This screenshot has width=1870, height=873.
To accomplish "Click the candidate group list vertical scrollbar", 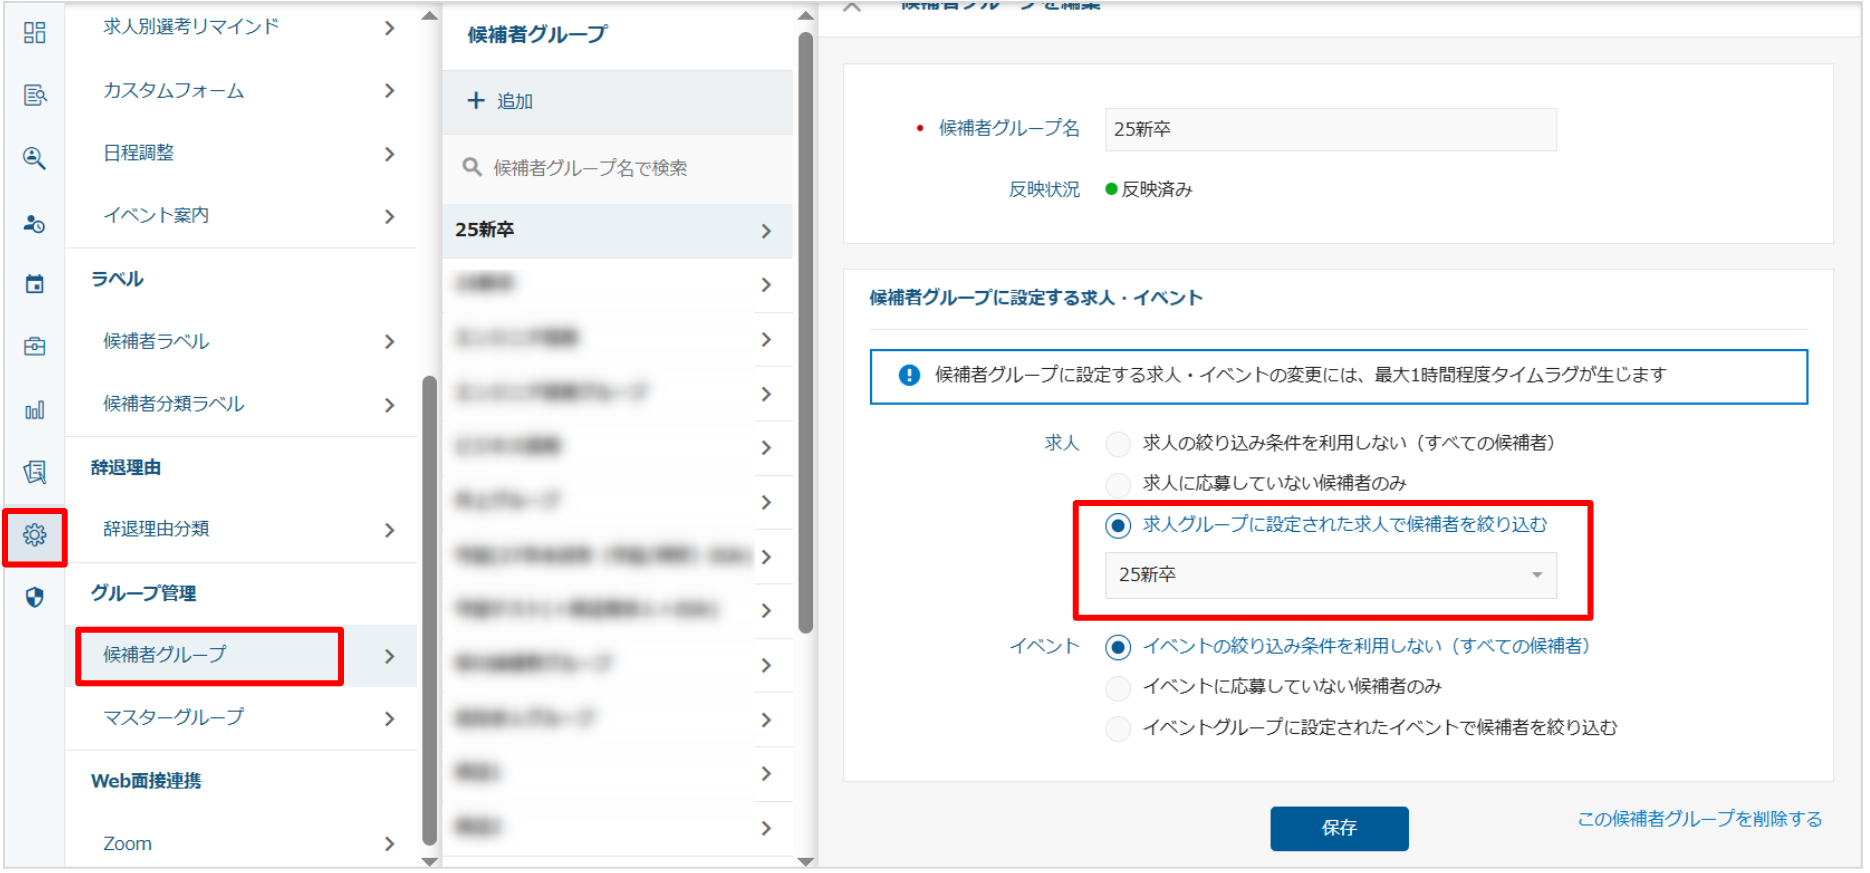I will coord(805,330).
